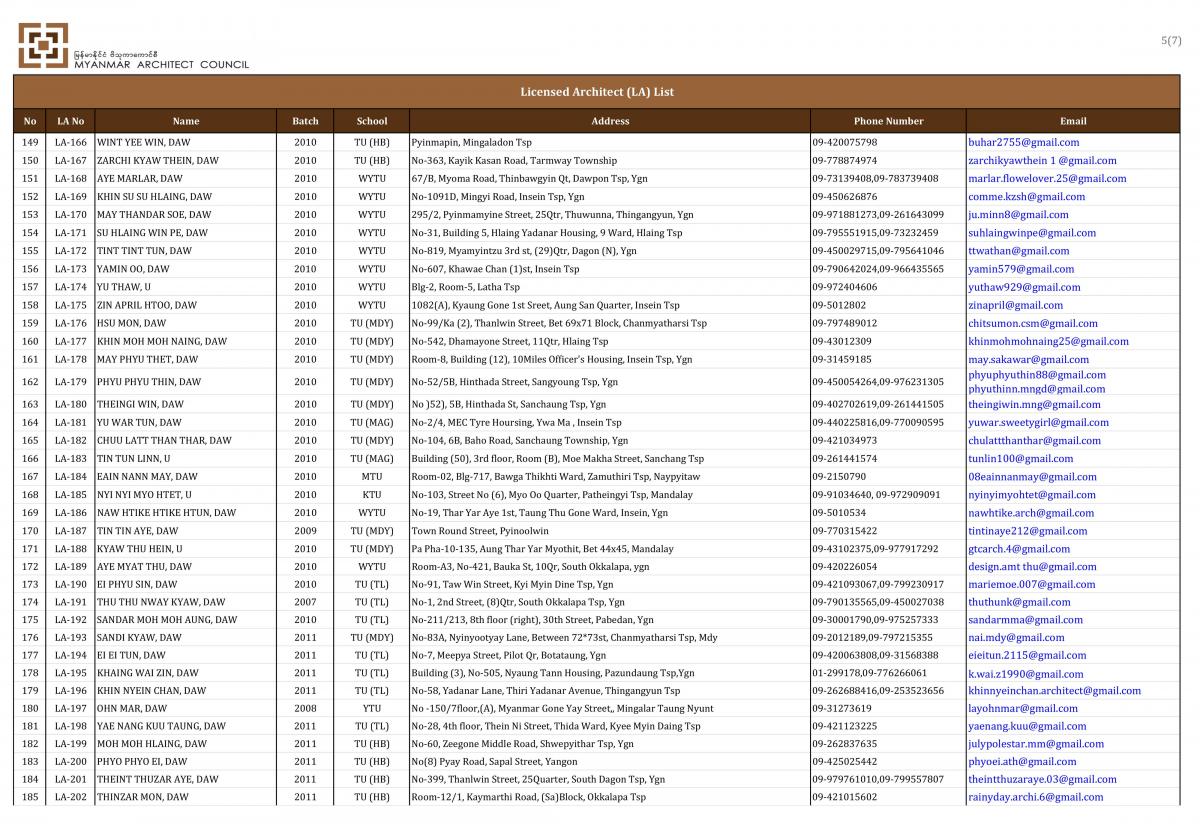Select the name "THINZAR MON, DAW"

pyautogui.click(x=142, y=797)
